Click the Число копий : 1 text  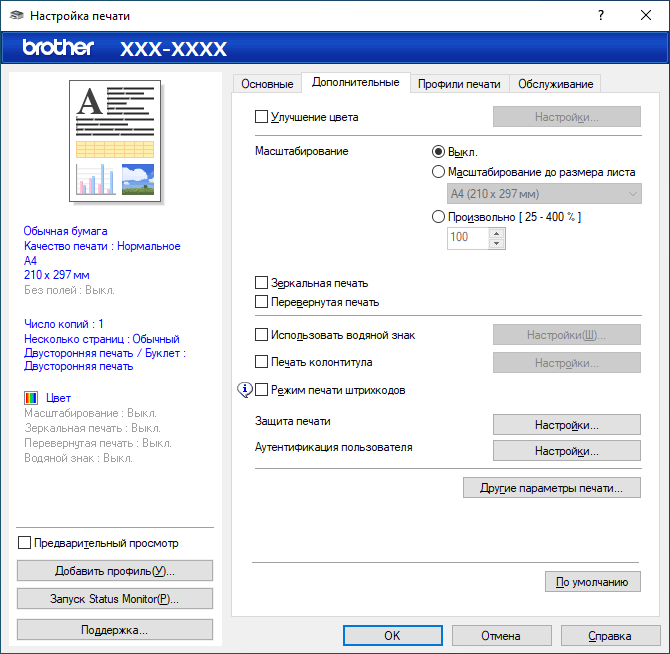click(x=64, y=324)
